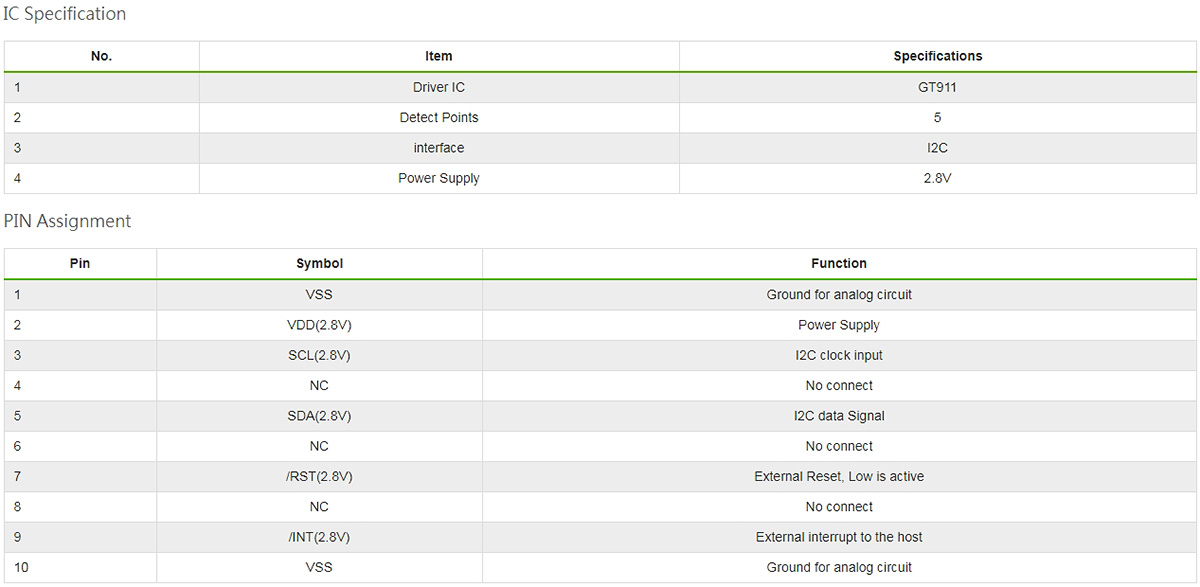Select the Specifications column header

click(937, 56)
